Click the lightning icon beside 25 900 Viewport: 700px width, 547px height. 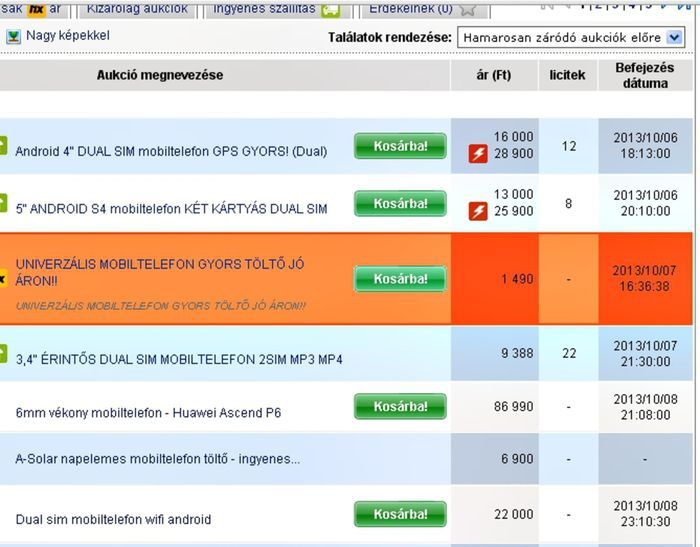(478, 211)
